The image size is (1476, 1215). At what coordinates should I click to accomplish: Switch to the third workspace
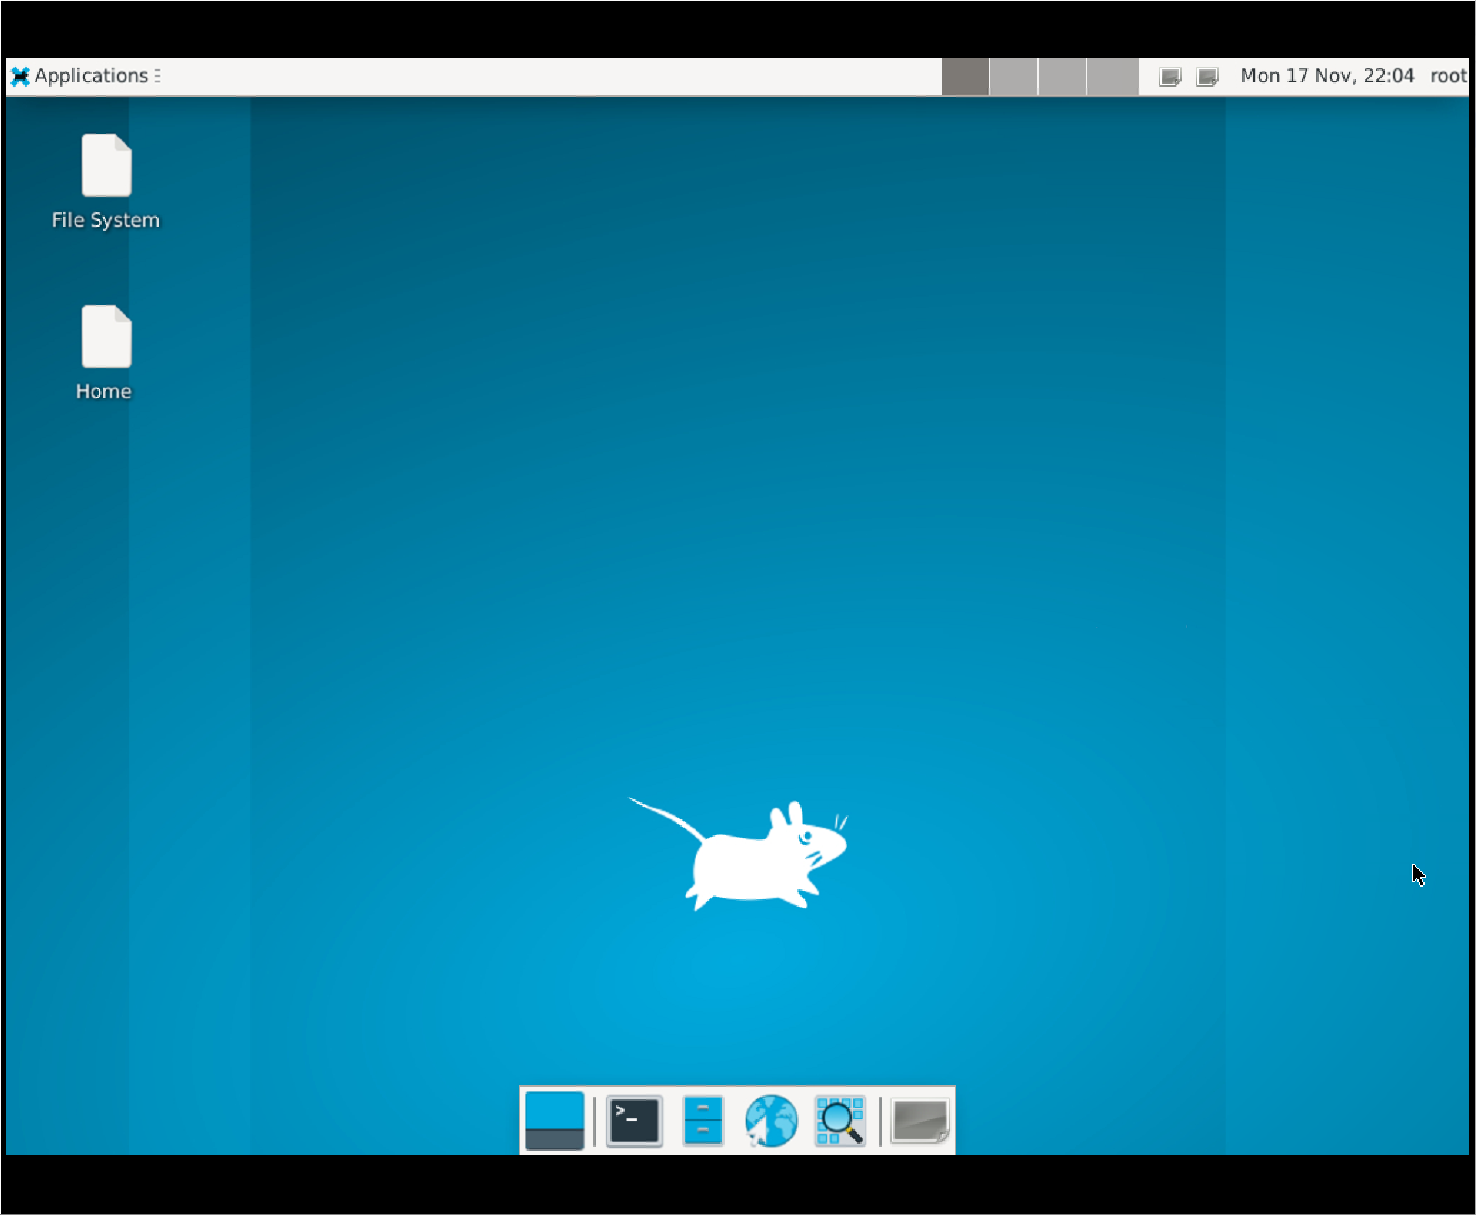[1062, 77]
